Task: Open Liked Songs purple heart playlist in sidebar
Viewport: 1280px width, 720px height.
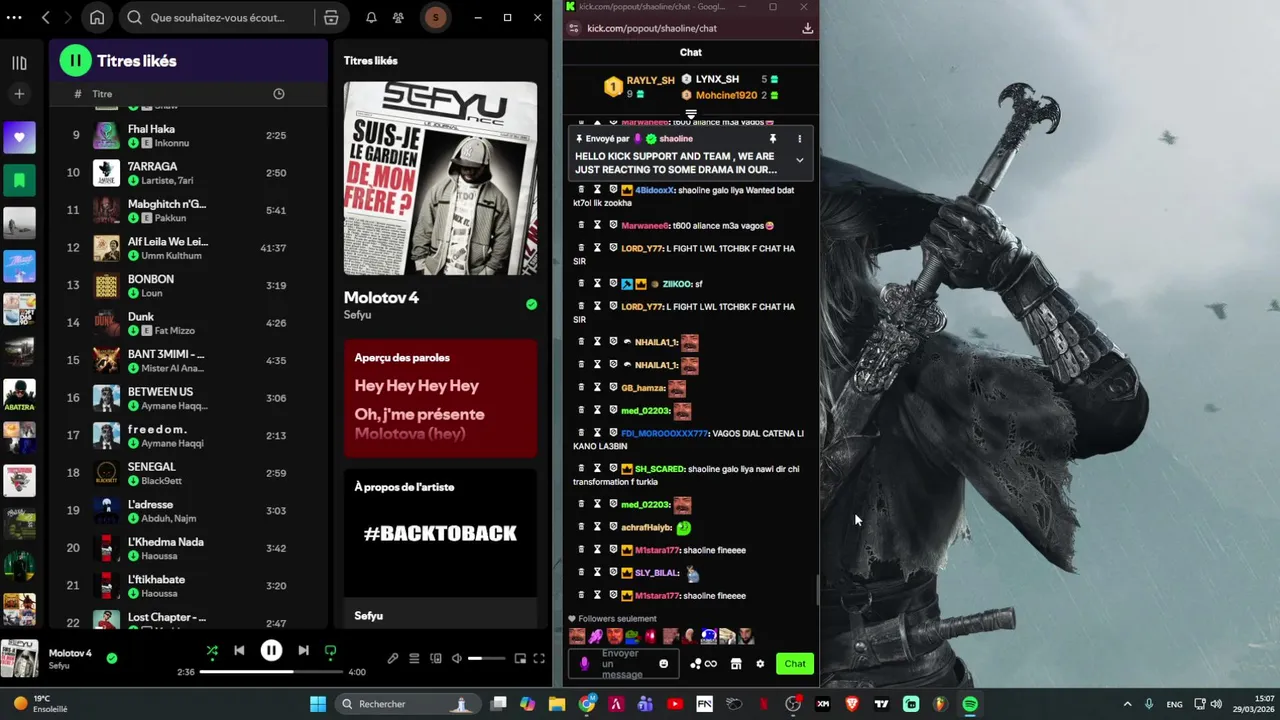Action: (19, 137)
